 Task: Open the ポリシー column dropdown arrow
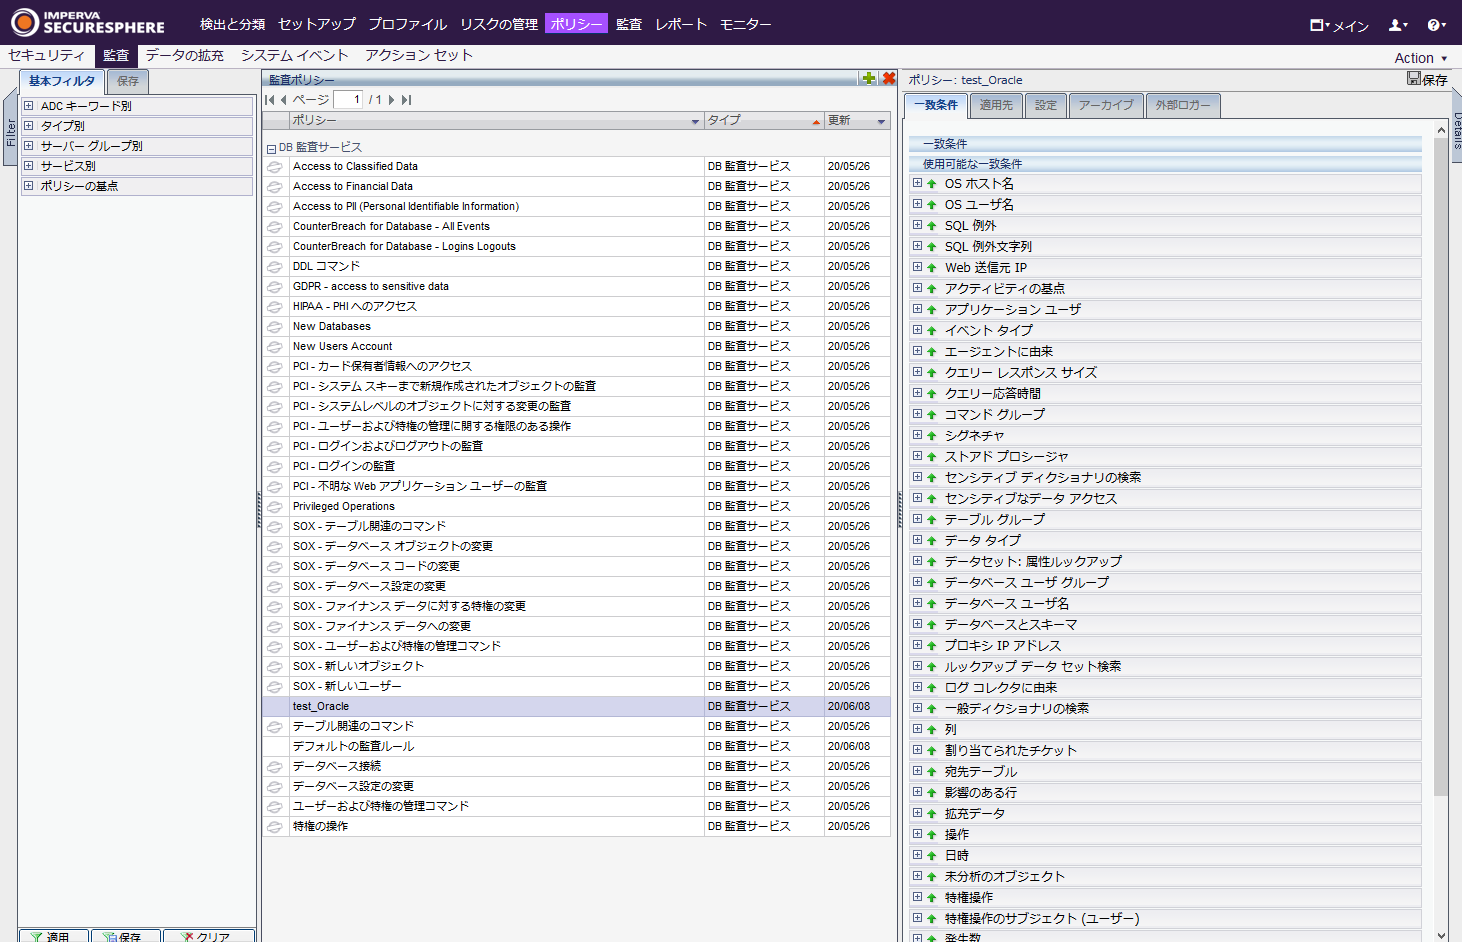pos(696,121)
